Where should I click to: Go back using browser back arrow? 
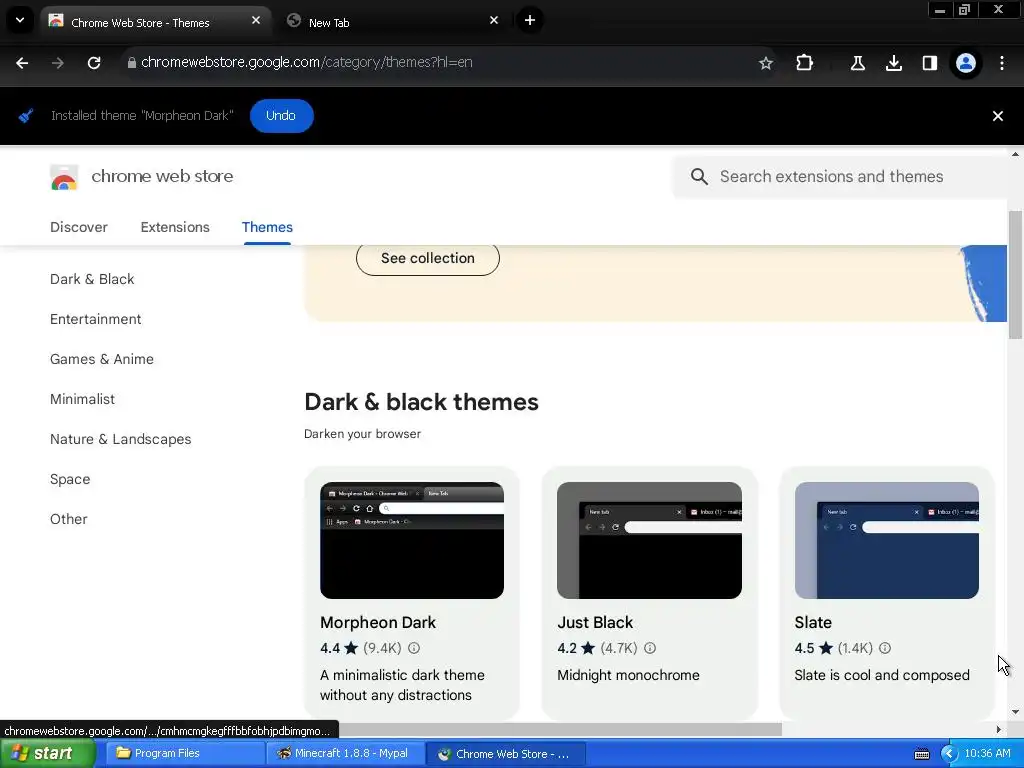click(x=22, y=63)
